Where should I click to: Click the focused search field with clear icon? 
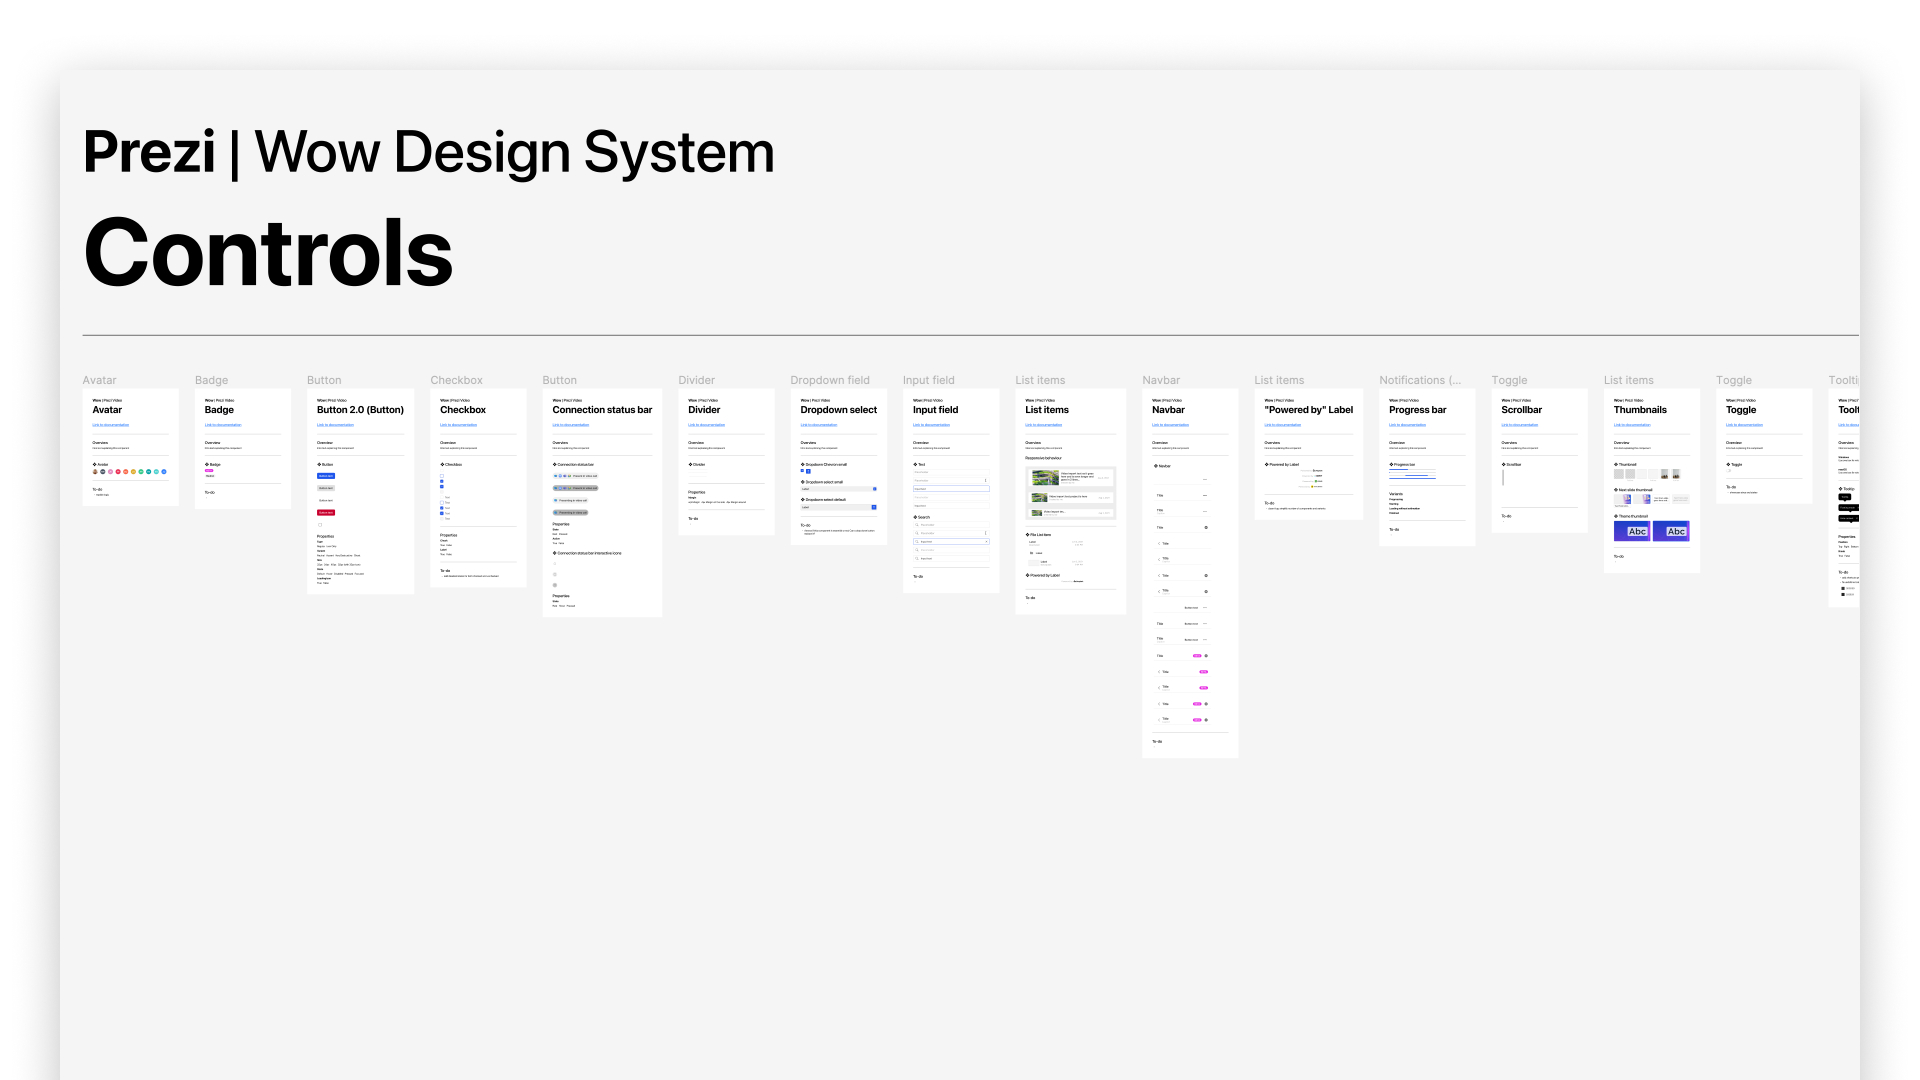[x=951, y=542]
